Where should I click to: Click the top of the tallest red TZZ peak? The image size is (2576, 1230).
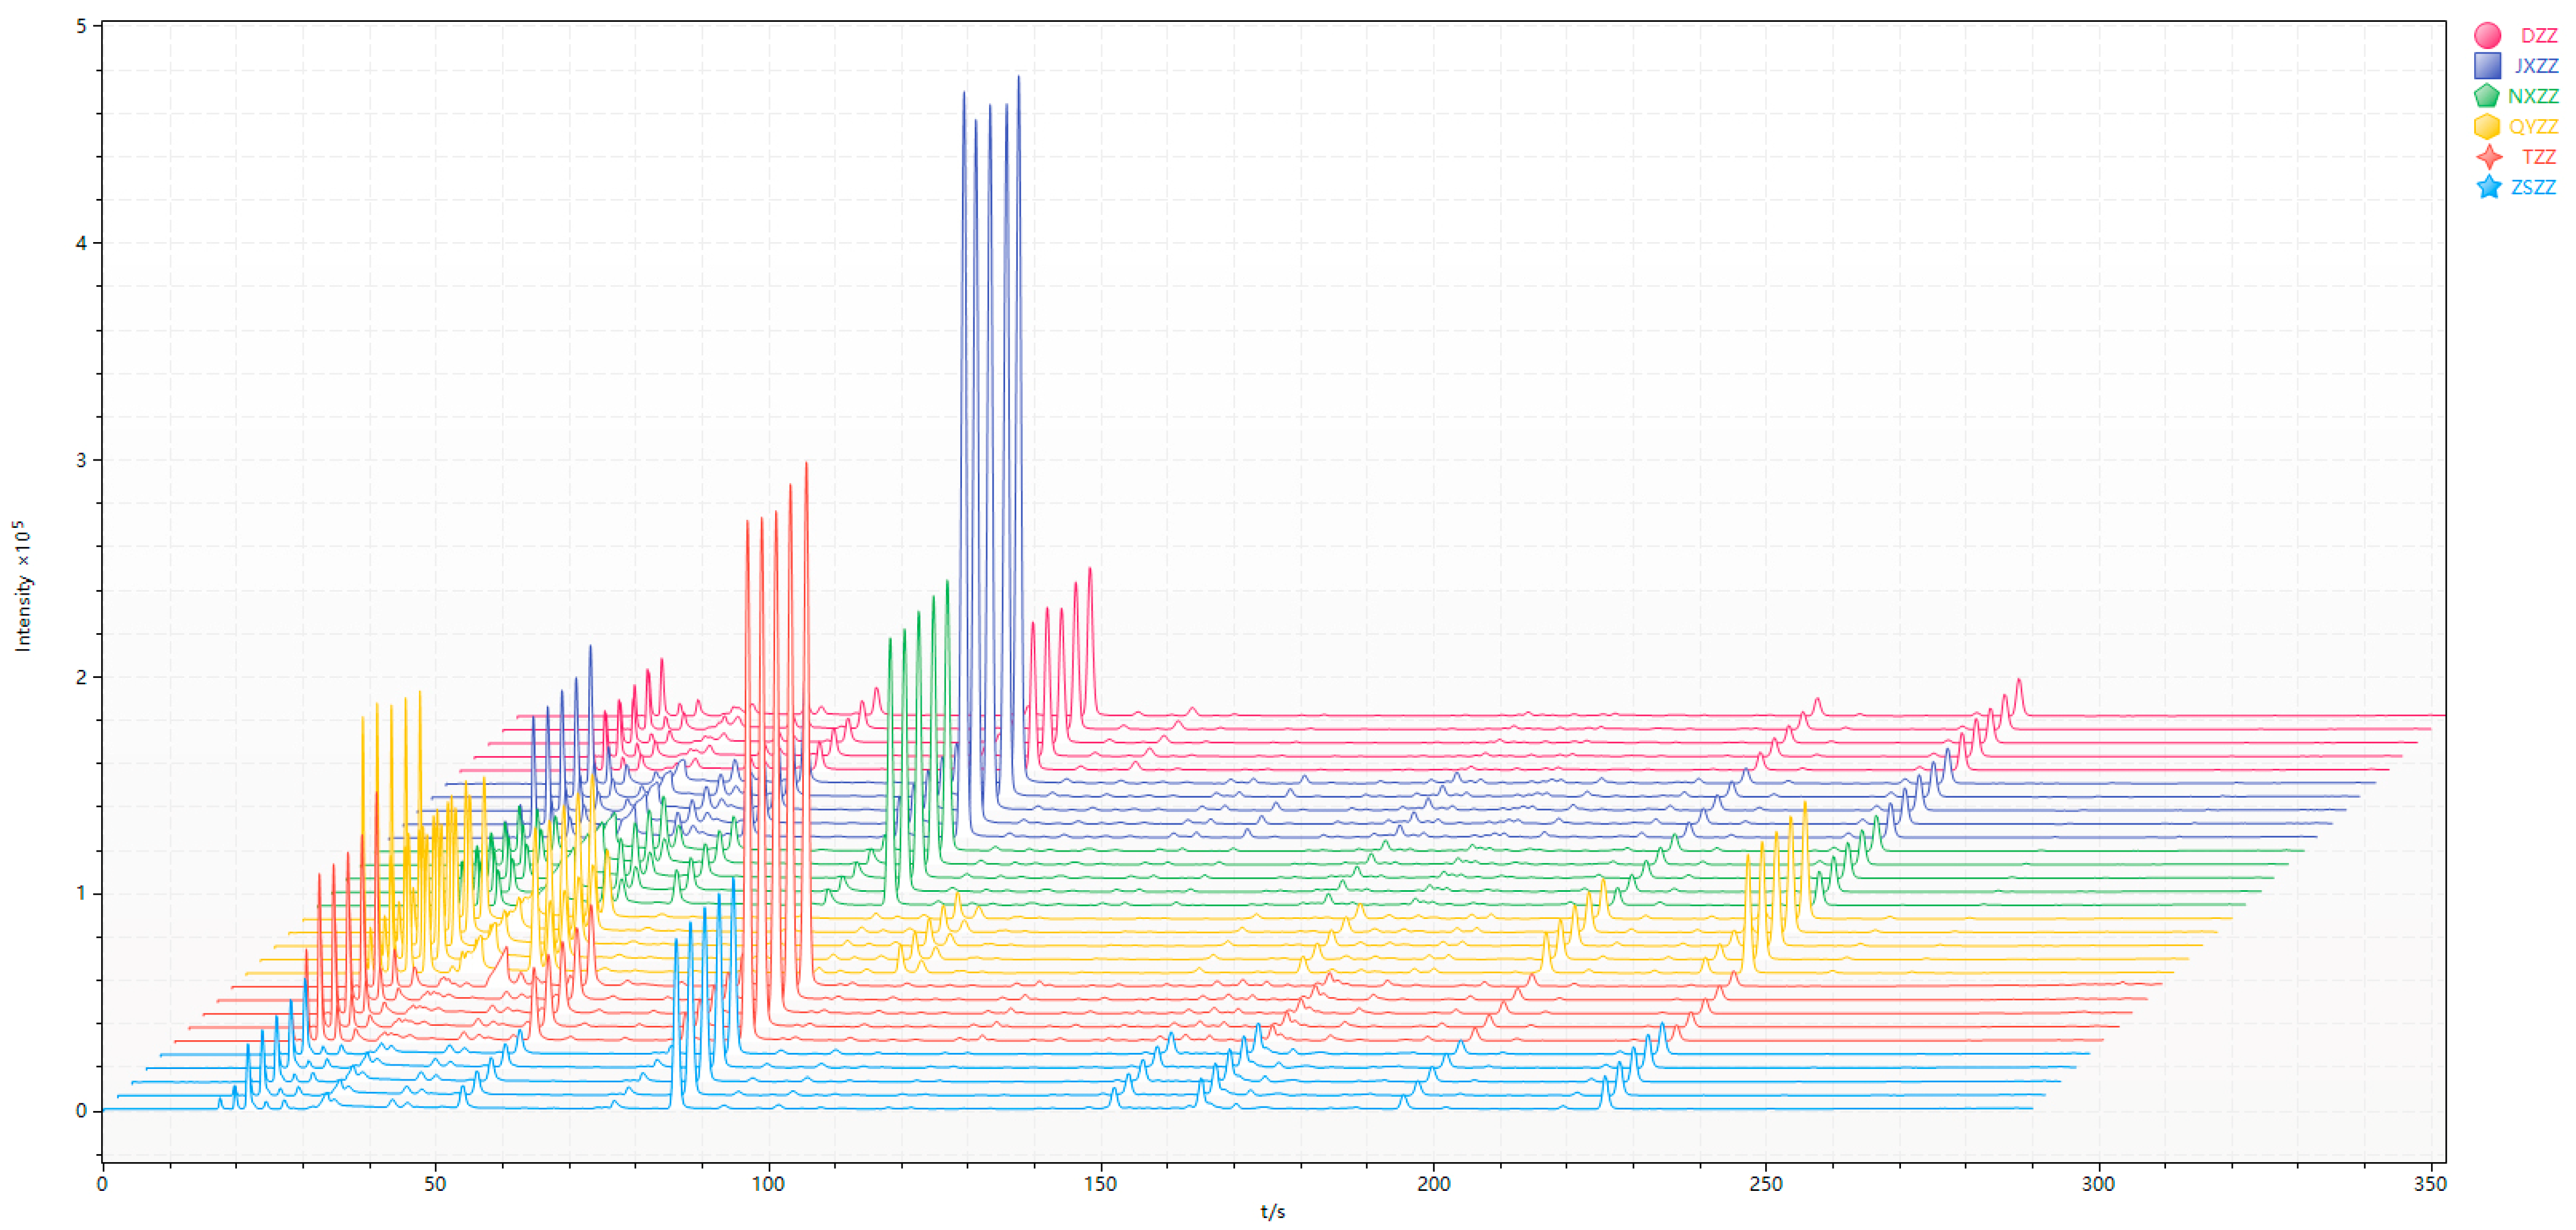(806, 463)
